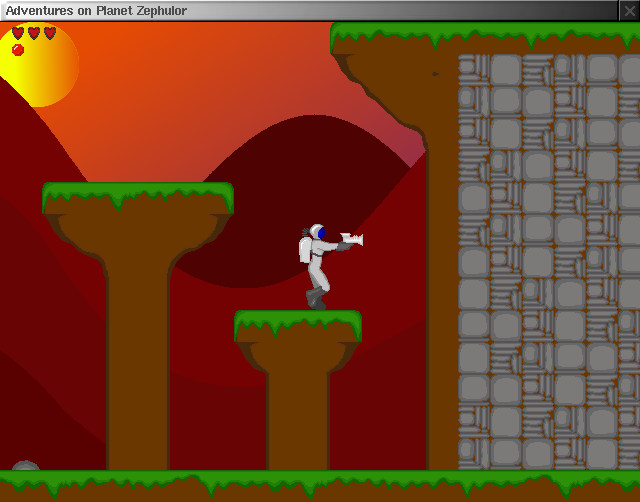Click the rightmost red heart life icon
Screen dimensions: 640x502
(x=50, y=33)
